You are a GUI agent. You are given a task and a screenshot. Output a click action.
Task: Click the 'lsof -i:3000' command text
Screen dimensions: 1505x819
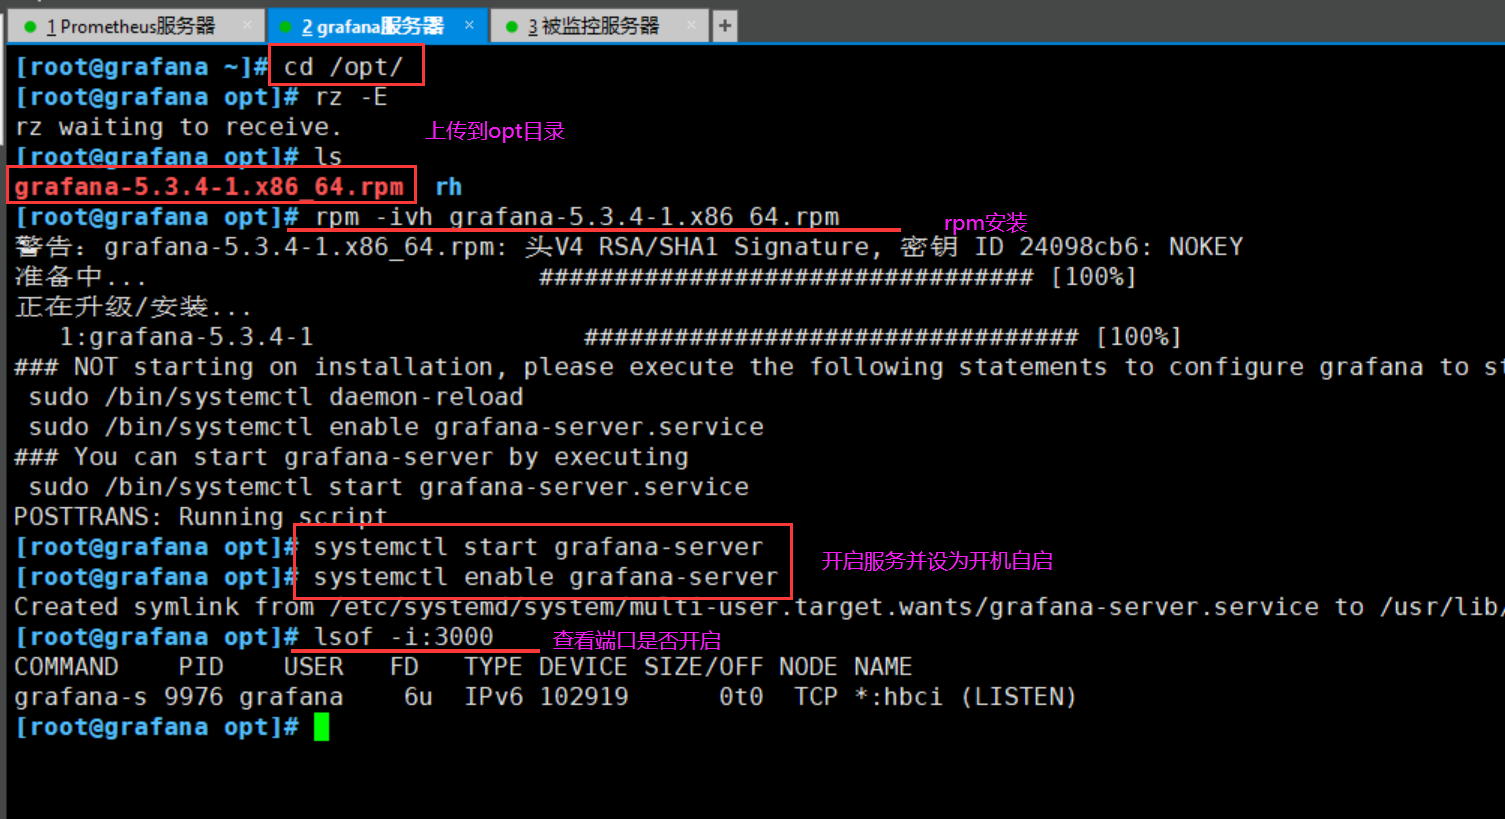[x=404, y=637]
